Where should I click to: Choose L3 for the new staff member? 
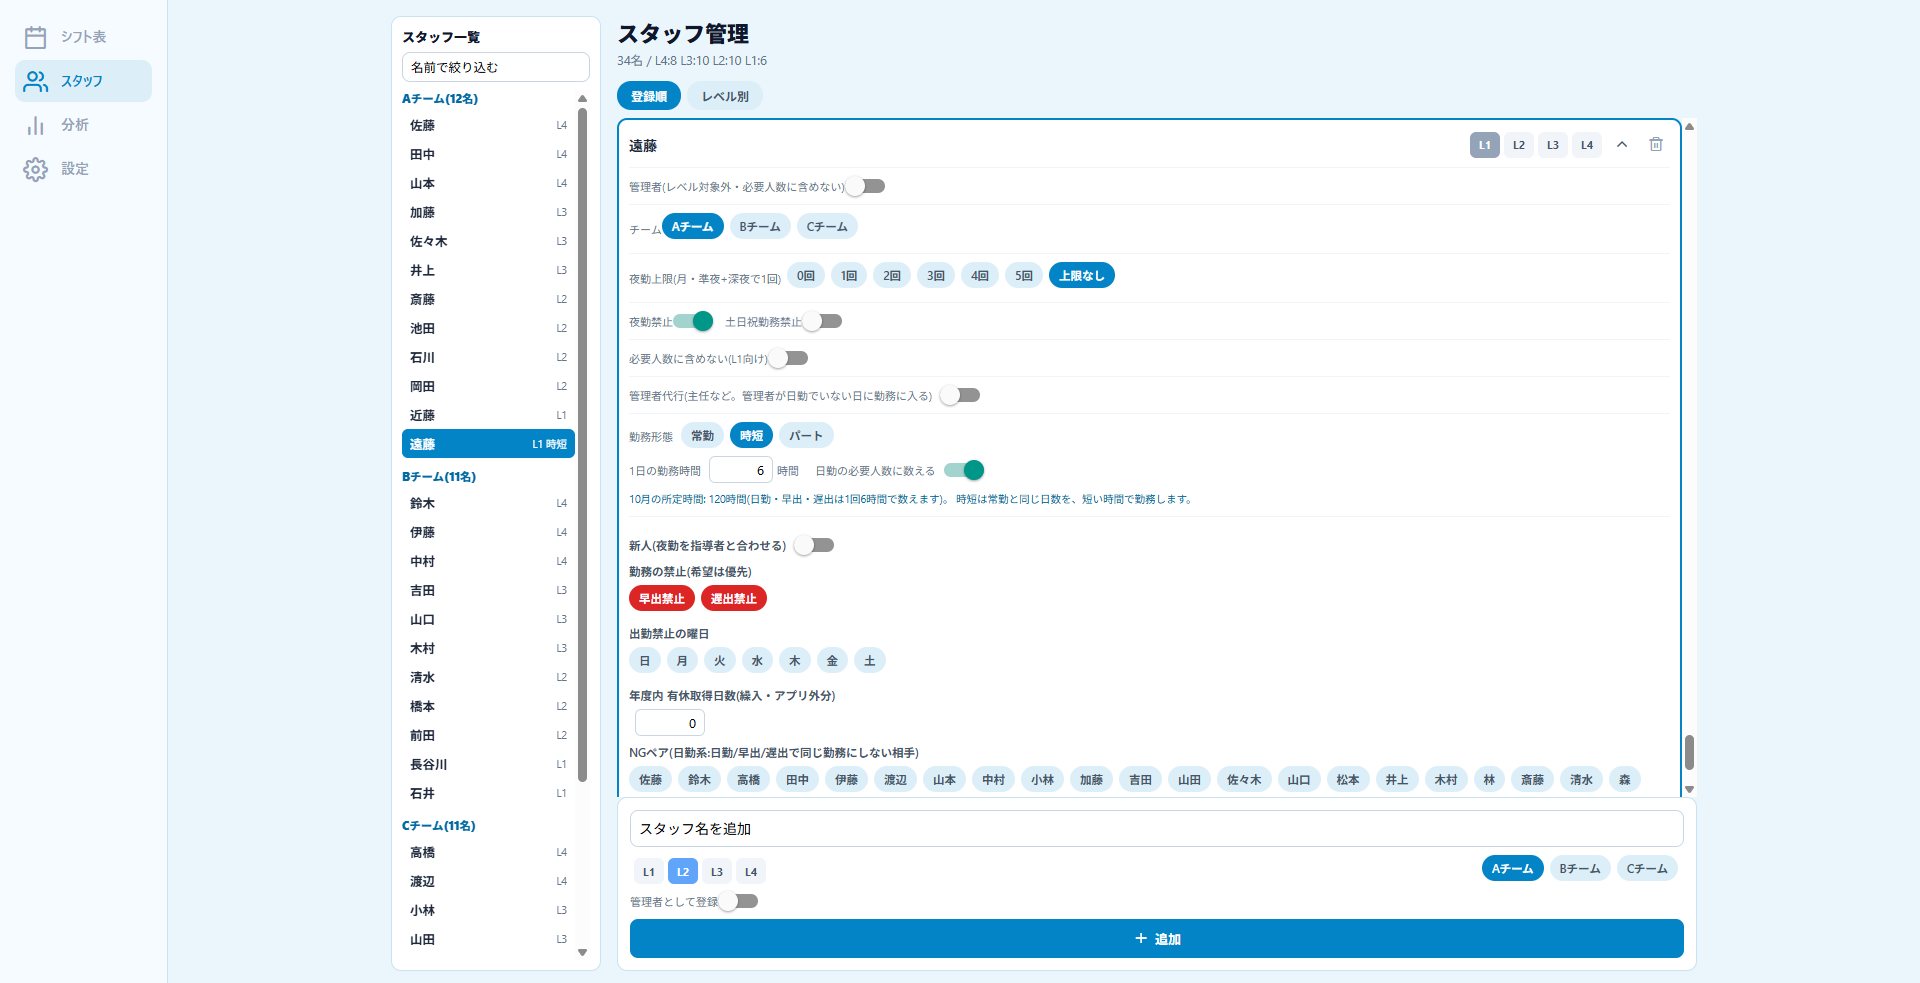(717, 872)
